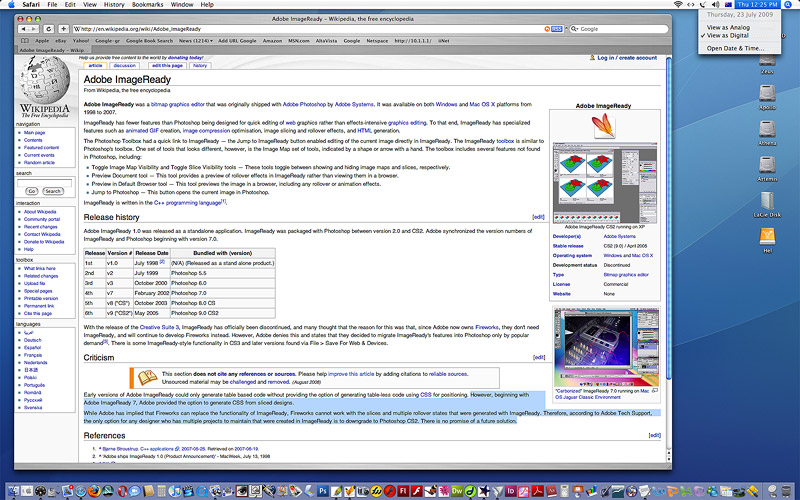
Task: Open the Window menu
Action: tap(182, 5)
